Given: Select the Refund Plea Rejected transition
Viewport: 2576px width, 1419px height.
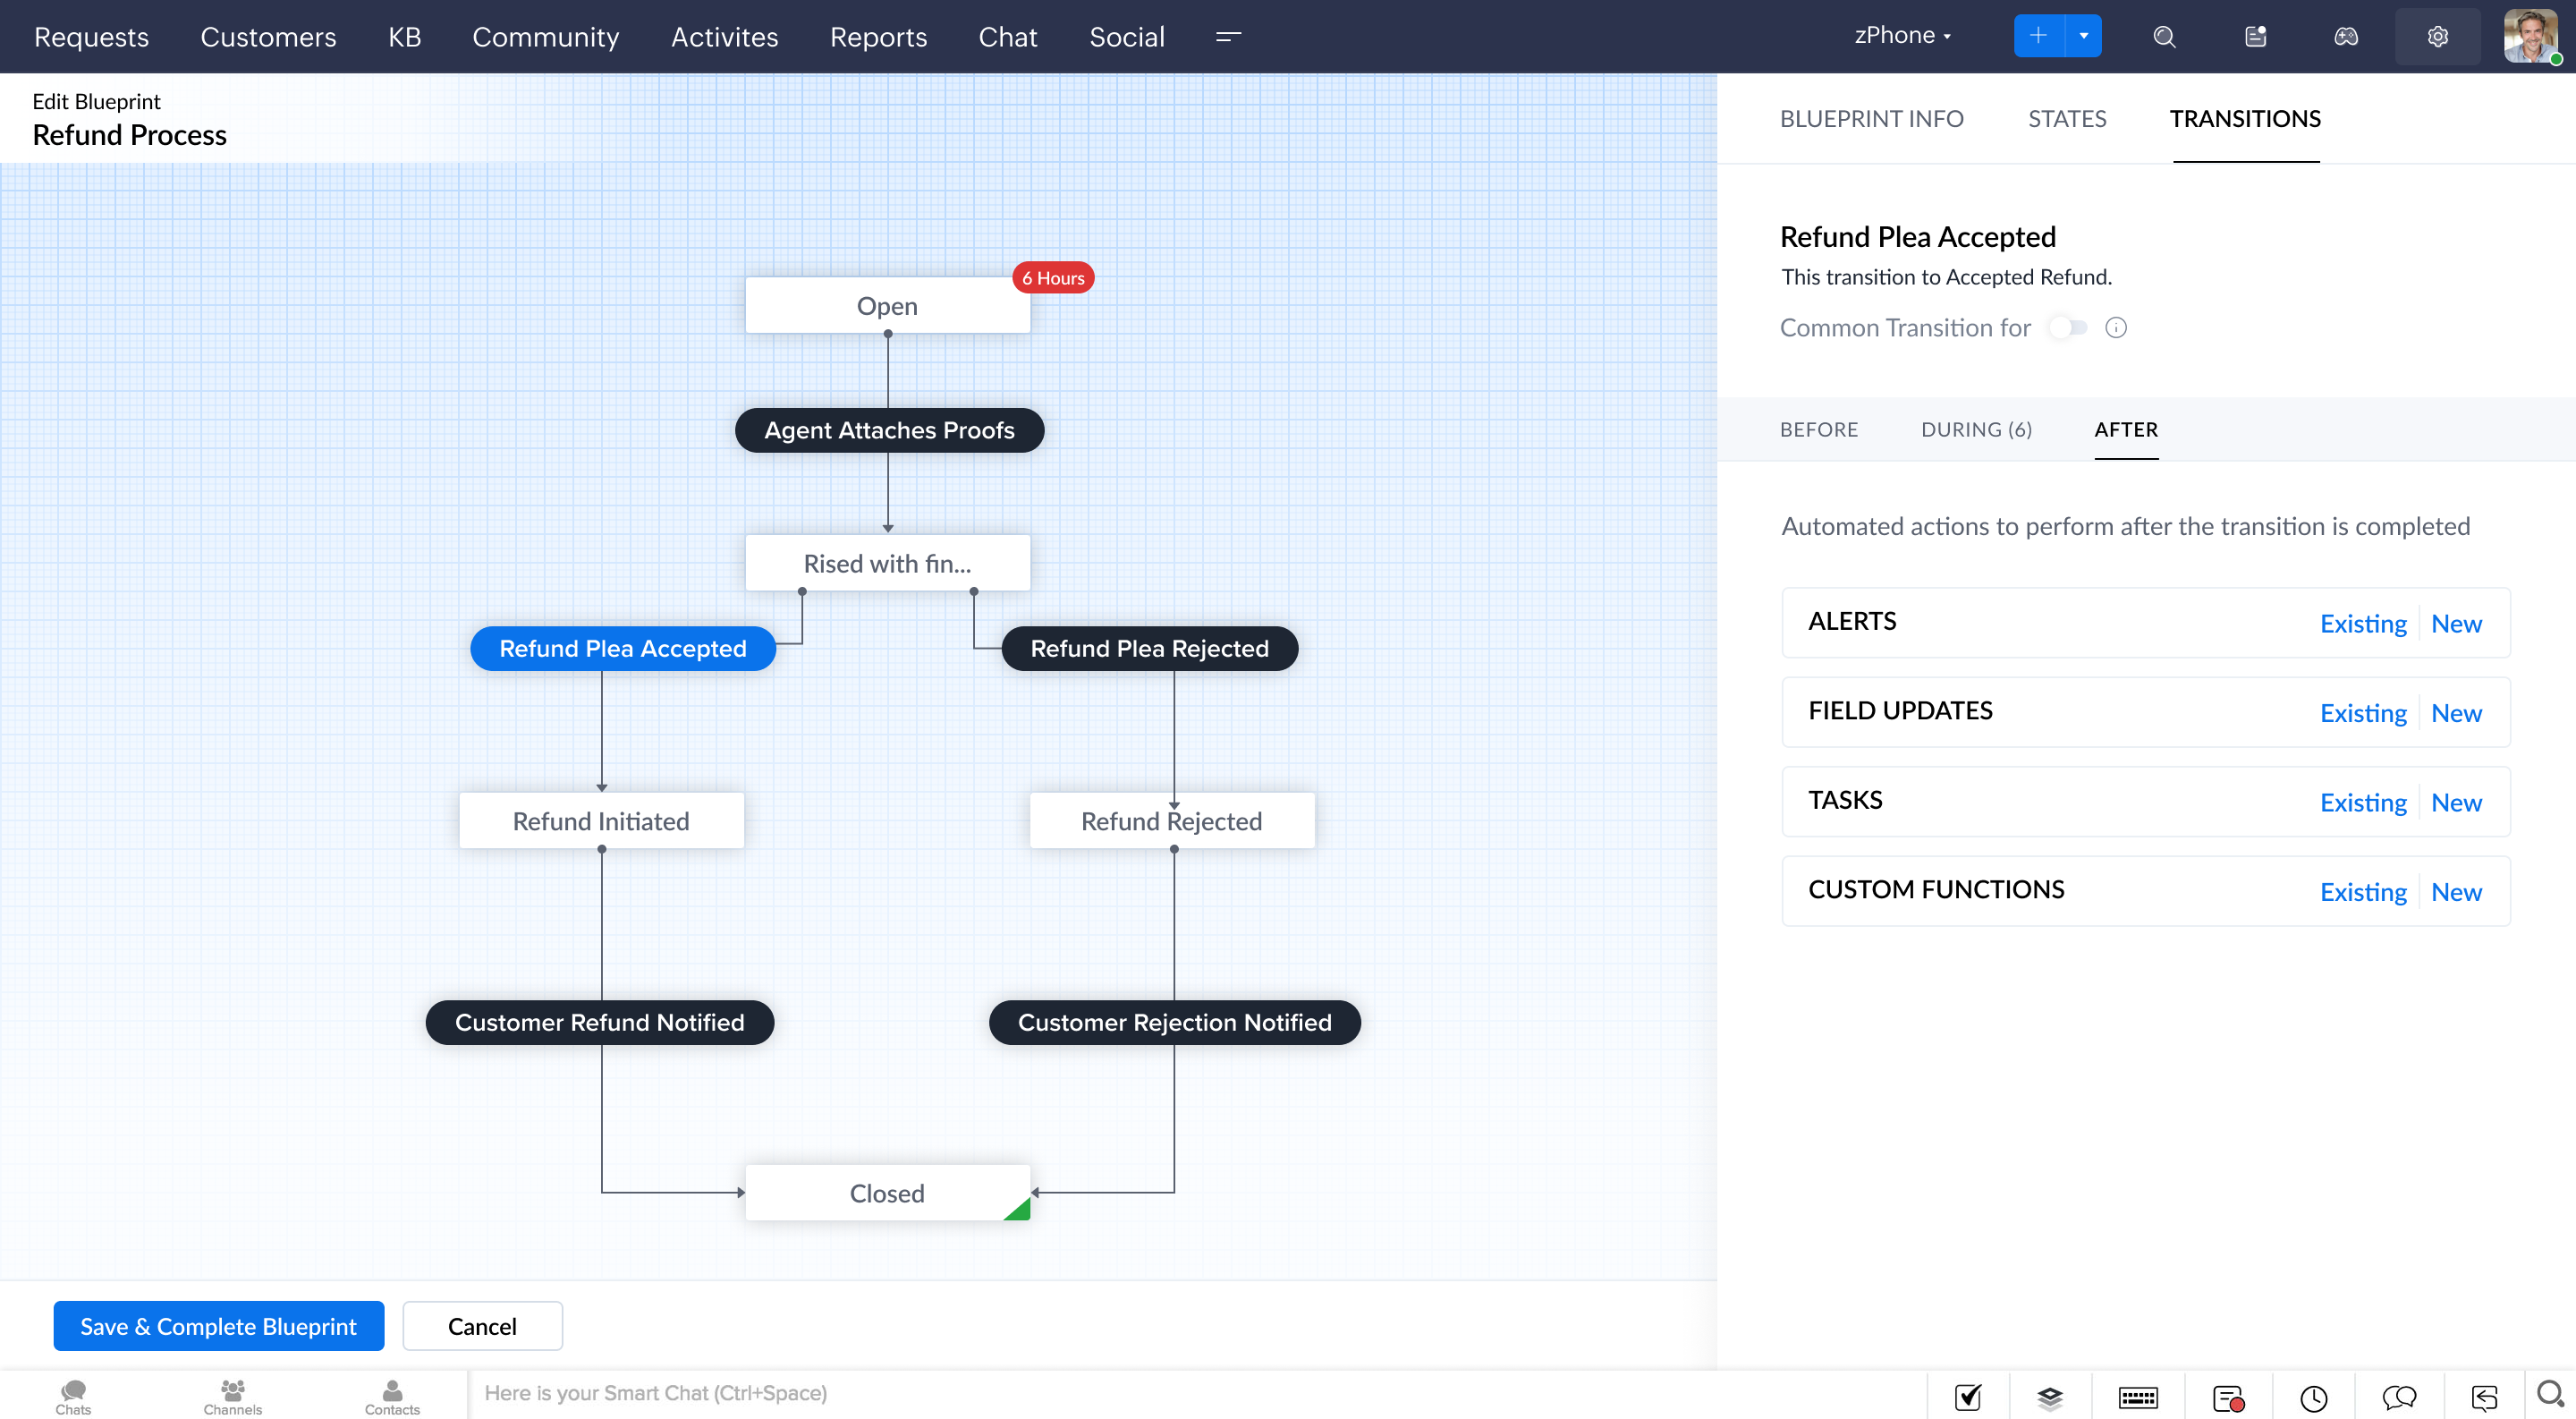Looking at the screenshot, I should tap(1149, 649).
